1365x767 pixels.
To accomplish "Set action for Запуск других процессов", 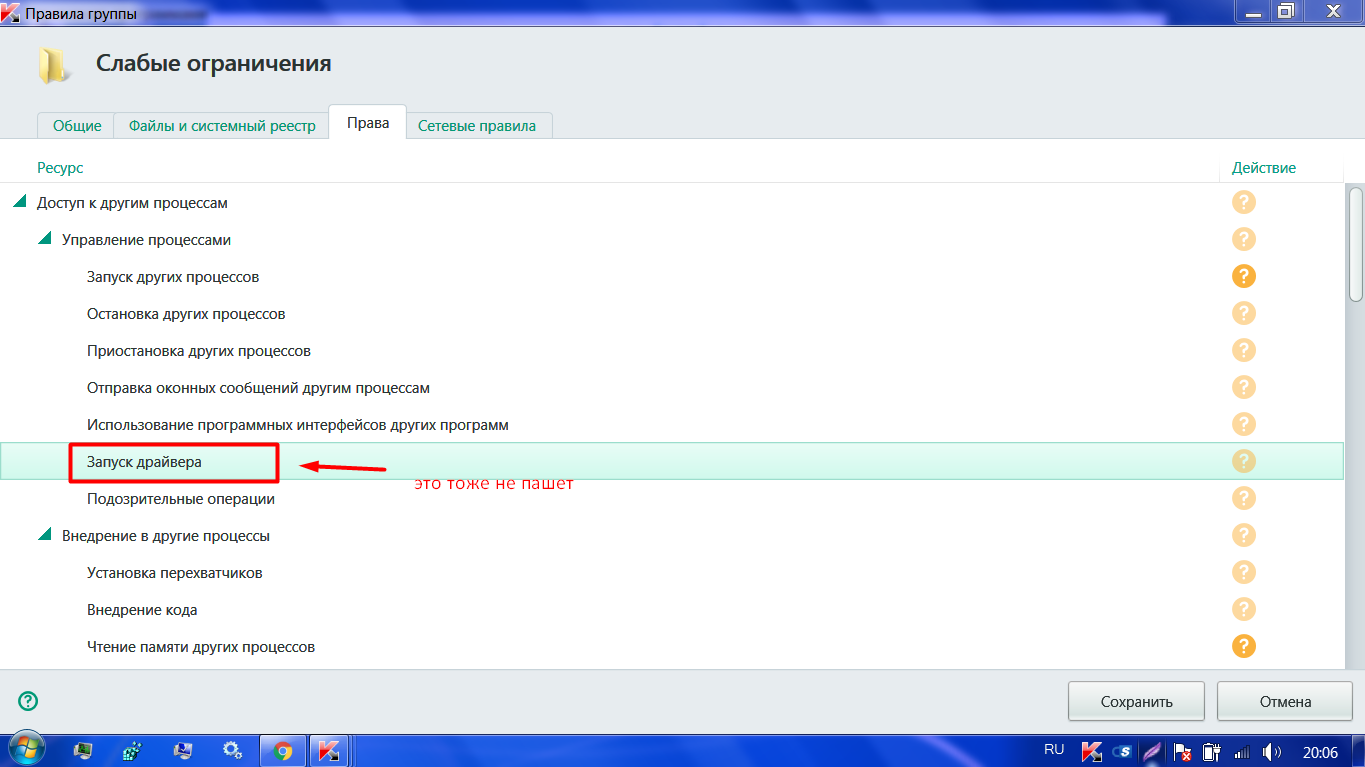I will [x=1243, y=277].
